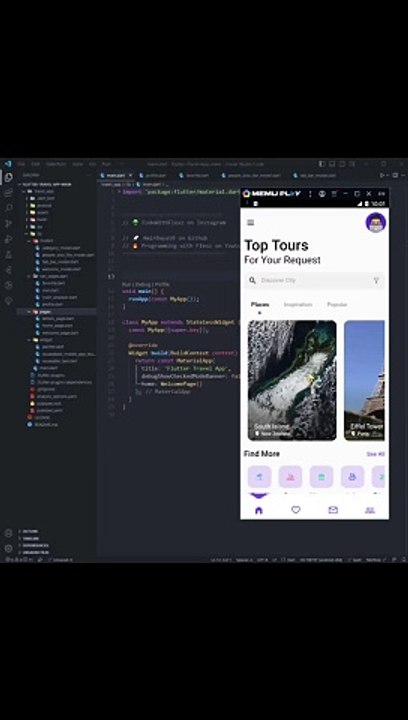The image size is (408, 720).
Task: Tap the second Find More category icon
Action: click(x=290, y=477)
